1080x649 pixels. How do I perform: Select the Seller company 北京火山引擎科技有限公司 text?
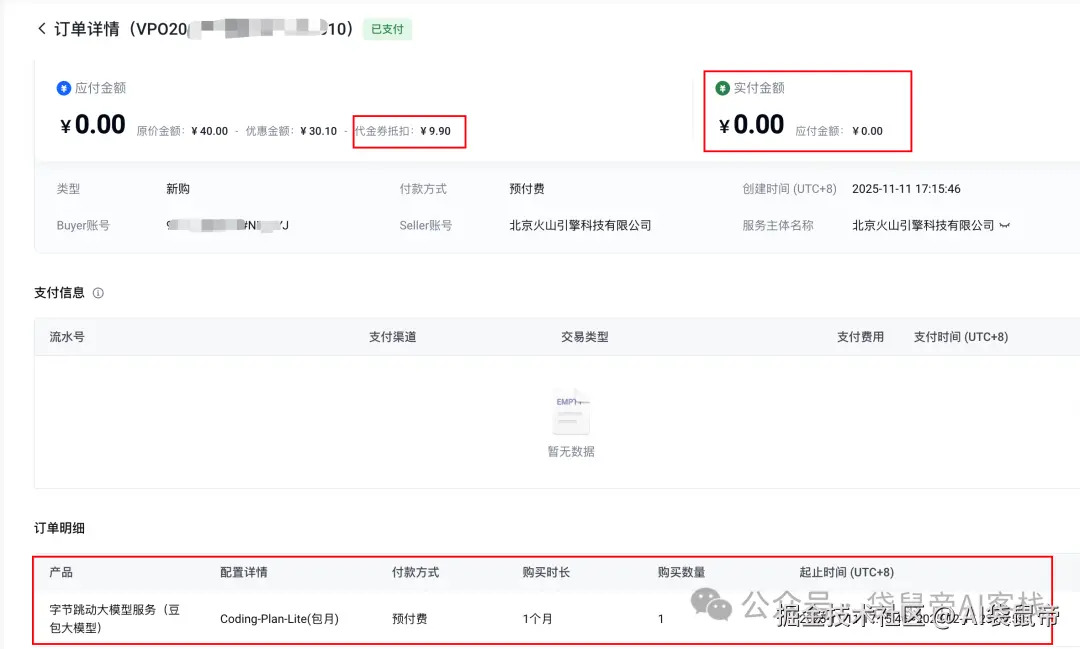pyautogui.click(x=580, y=226)
